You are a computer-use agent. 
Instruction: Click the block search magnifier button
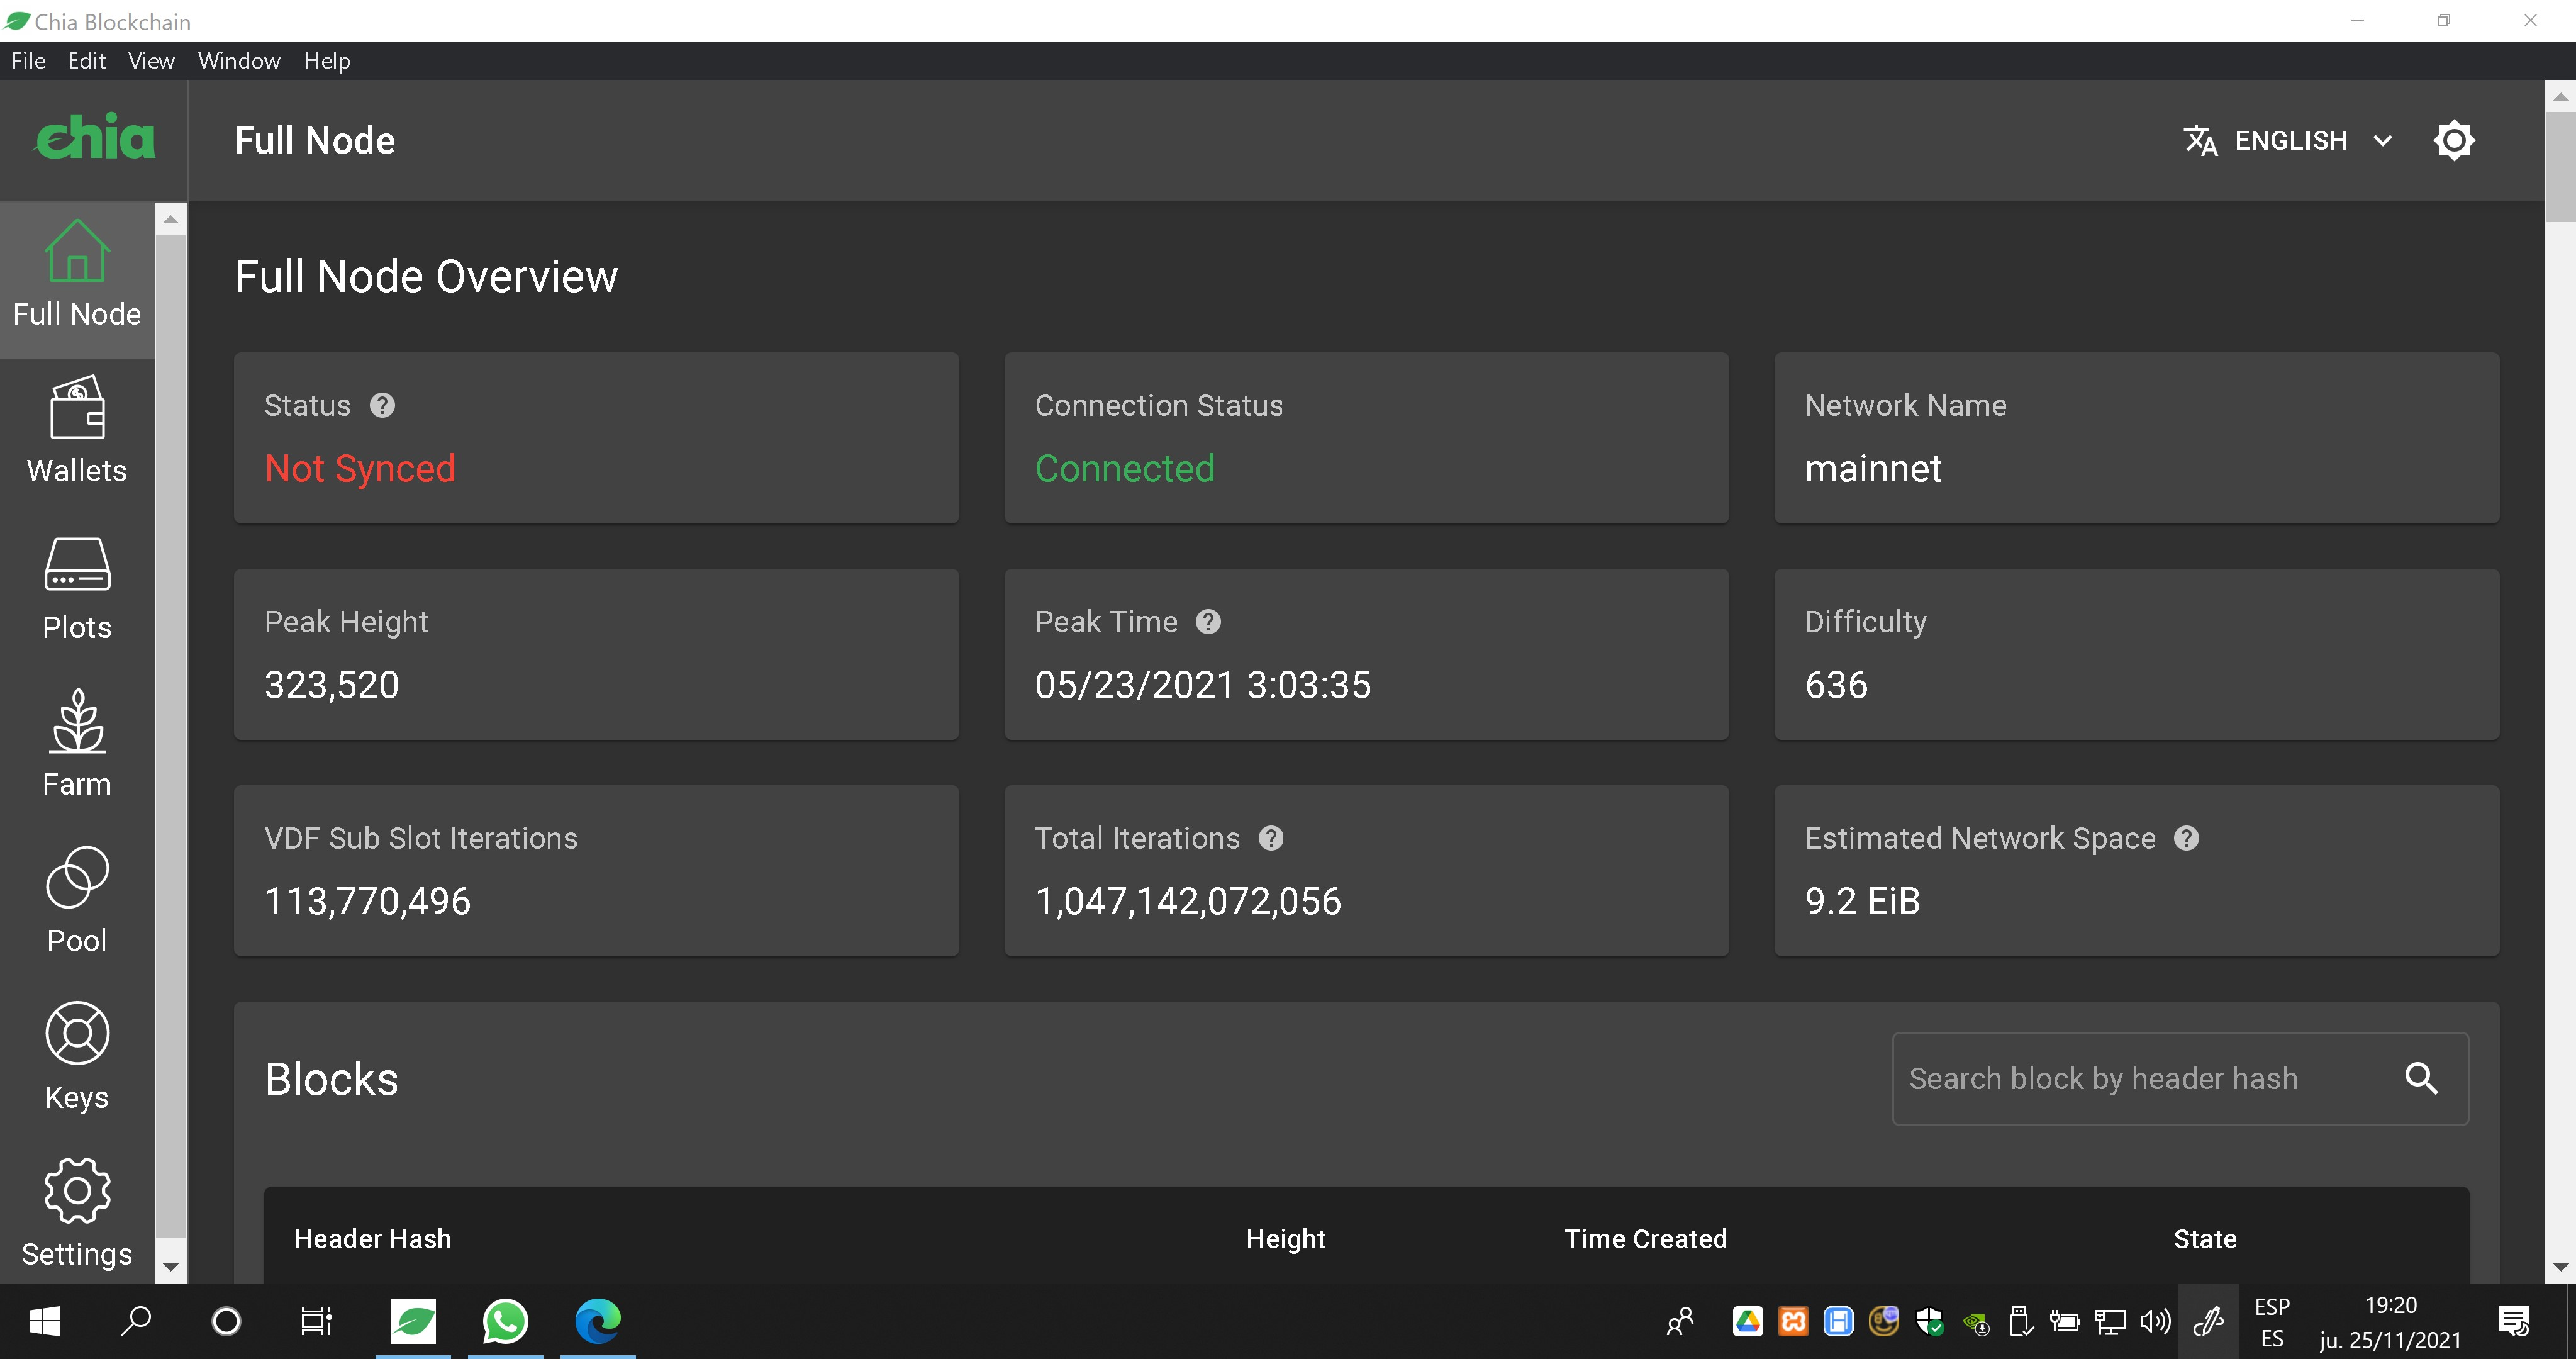click(2423, 1078)
